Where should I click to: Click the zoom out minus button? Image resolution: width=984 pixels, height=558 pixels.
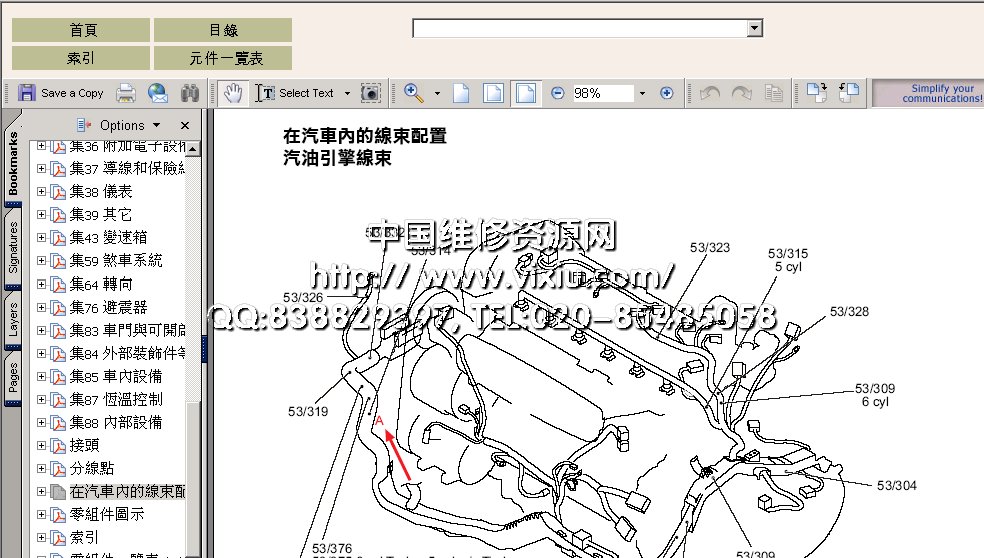point(557,93)
